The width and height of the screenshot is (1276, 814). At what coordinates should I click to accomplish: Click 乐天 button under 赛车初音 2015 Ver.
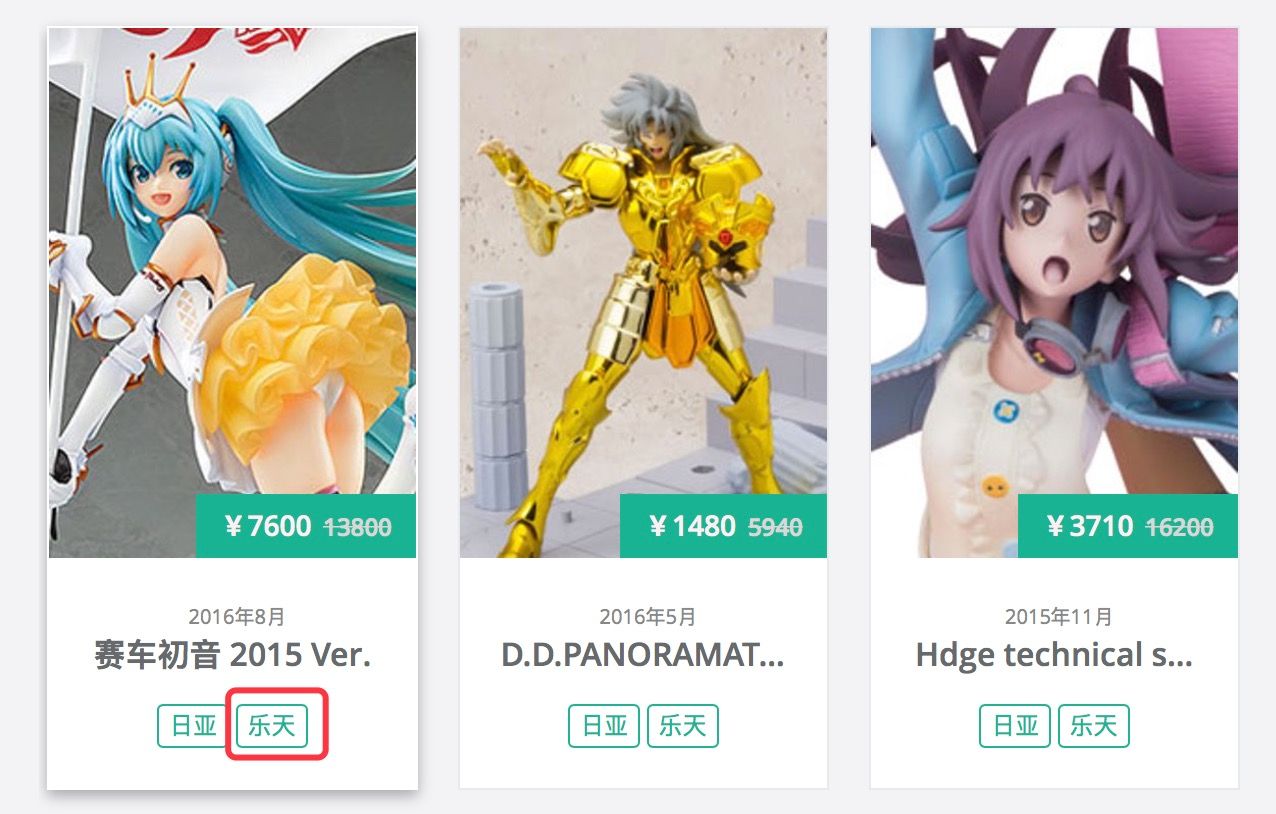point(271,726)
